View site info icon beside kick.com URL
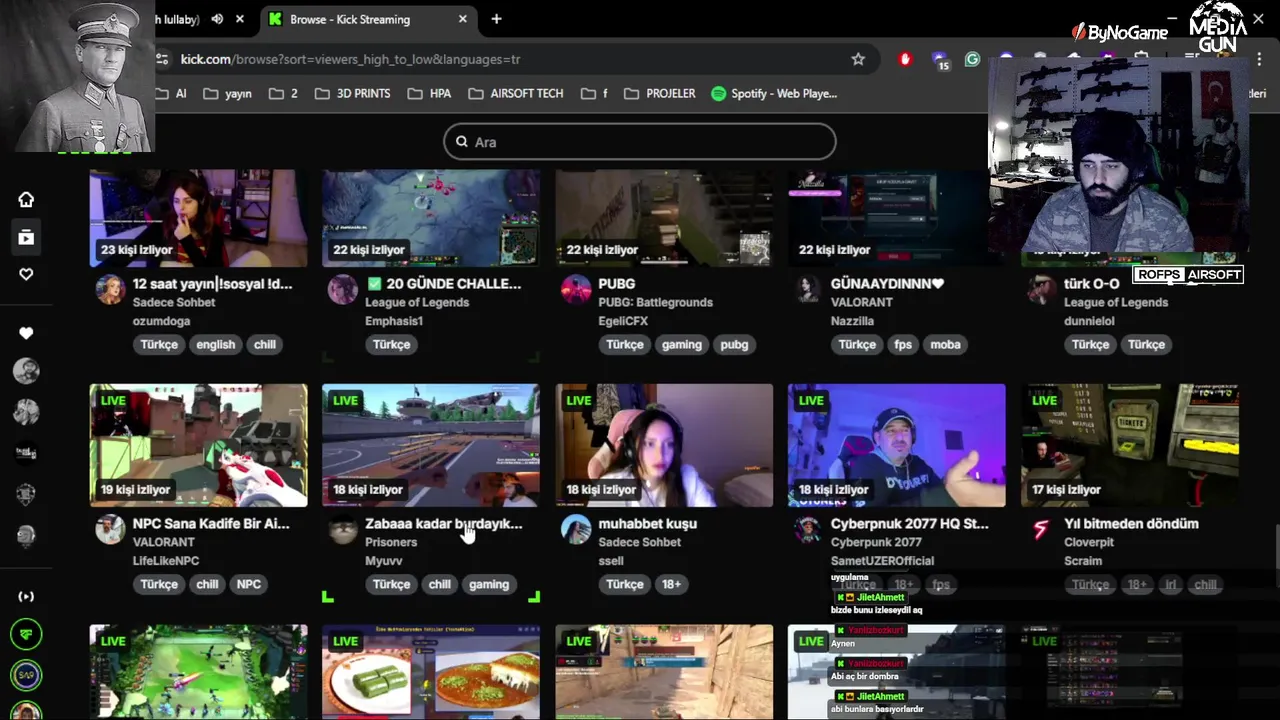 click(163, 59)
